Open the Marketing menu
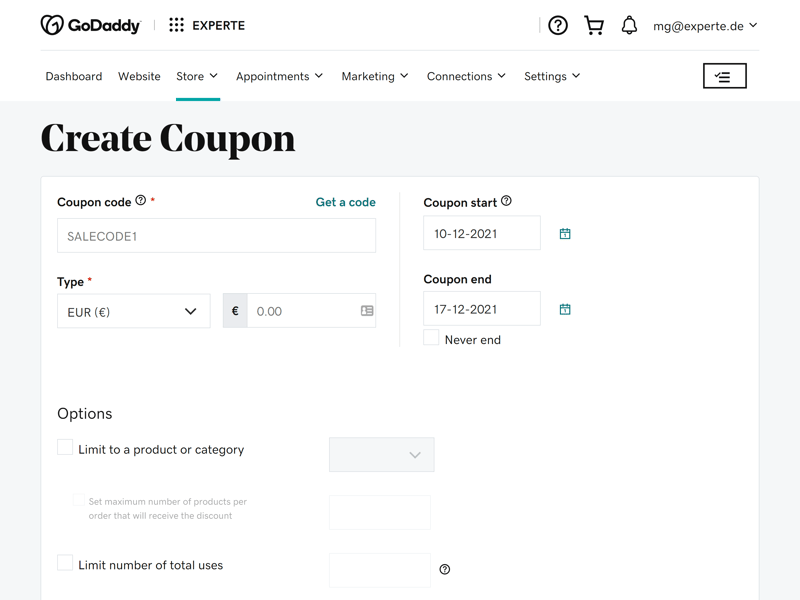The height and width of the screenshot is (600, 800). click(375, 77)
